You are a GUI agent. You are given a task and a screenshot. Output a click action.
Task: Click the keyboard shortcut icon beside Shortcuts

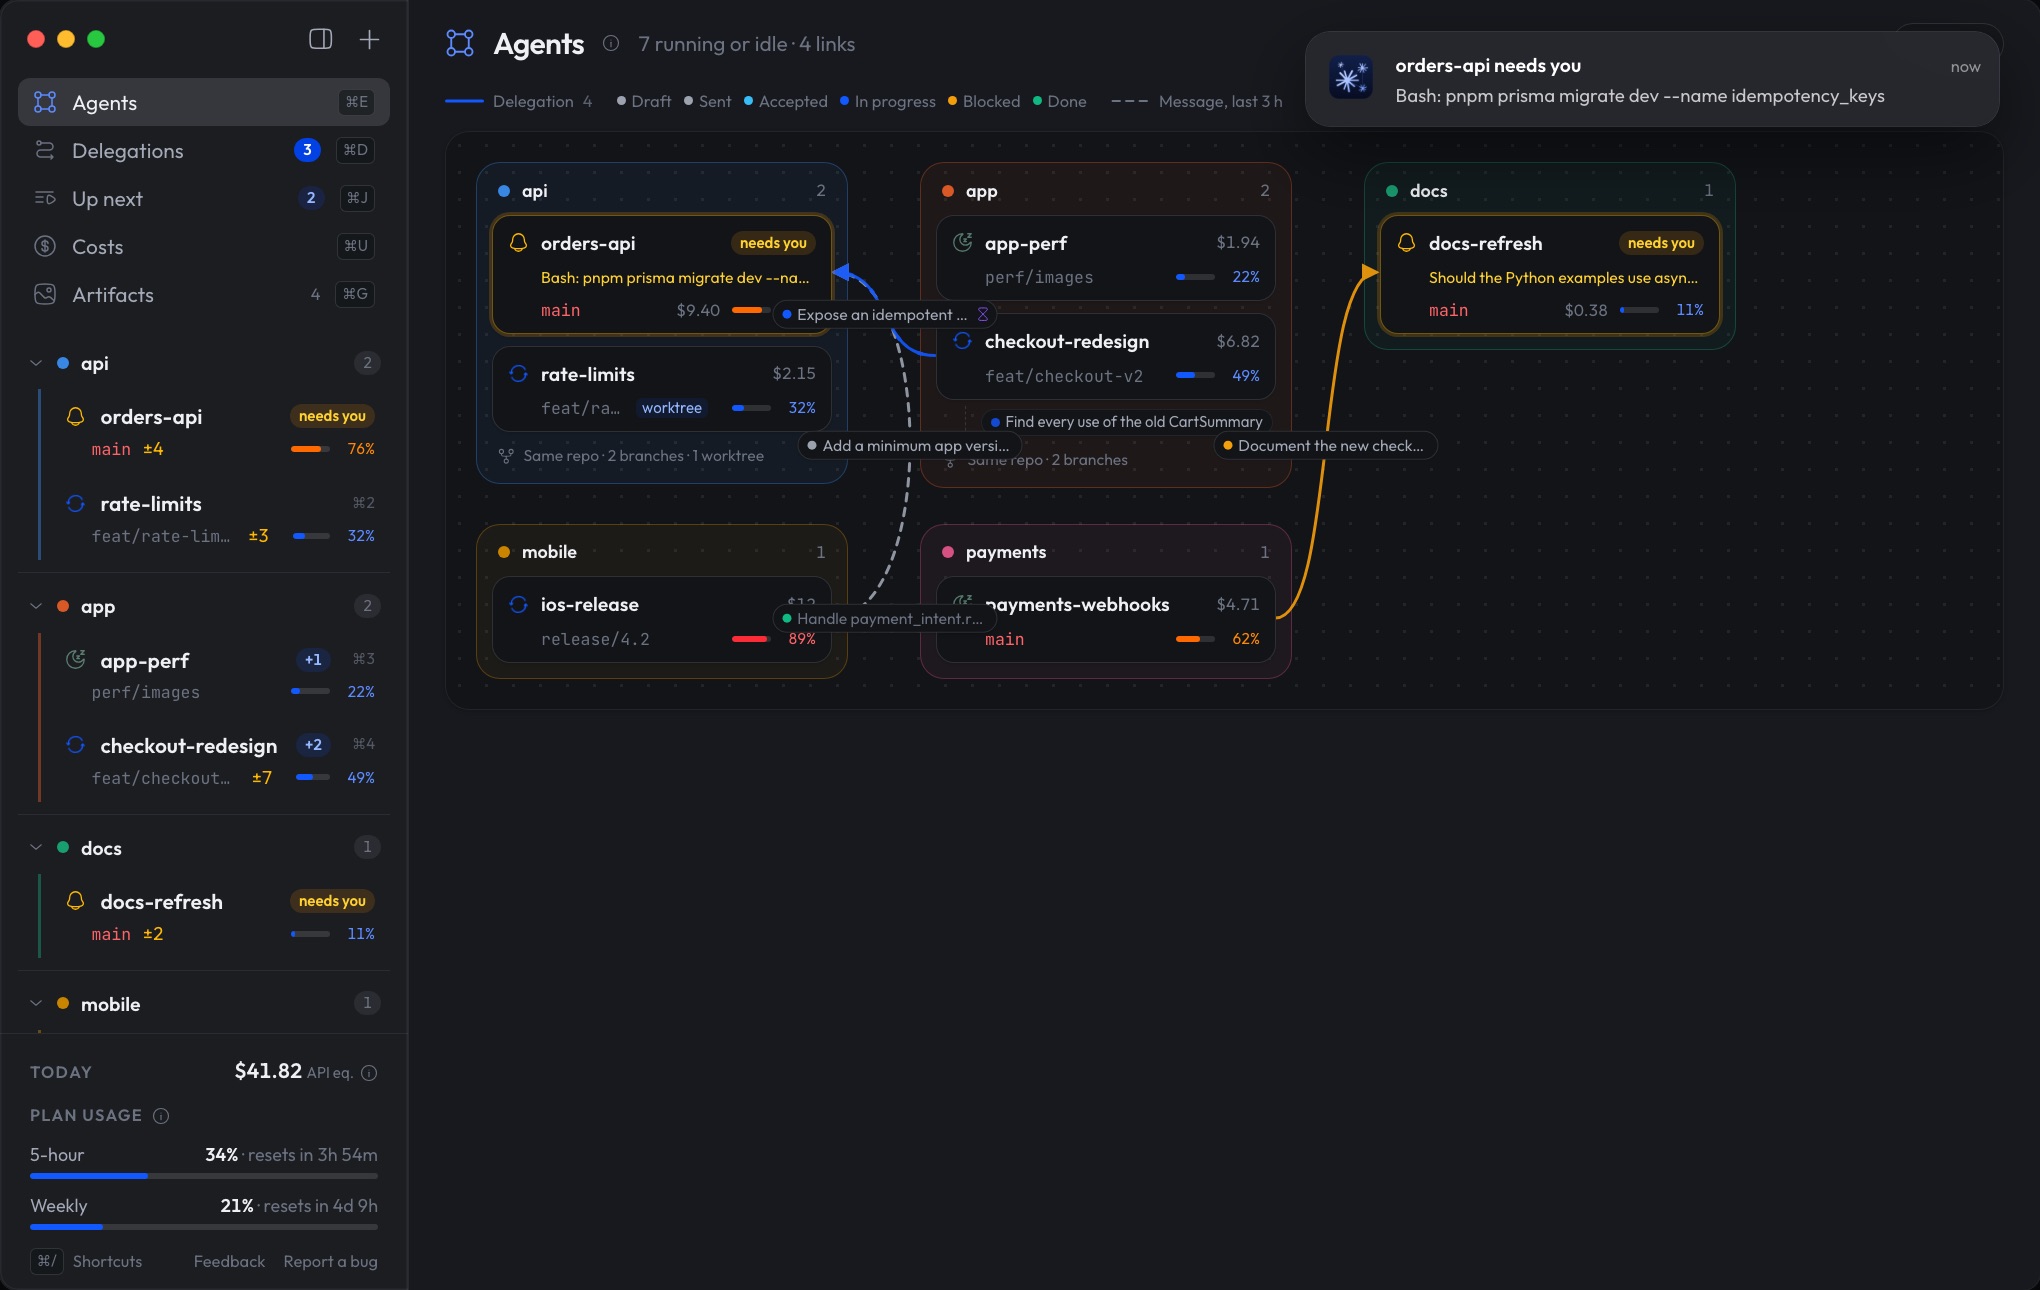[46, 1261]
